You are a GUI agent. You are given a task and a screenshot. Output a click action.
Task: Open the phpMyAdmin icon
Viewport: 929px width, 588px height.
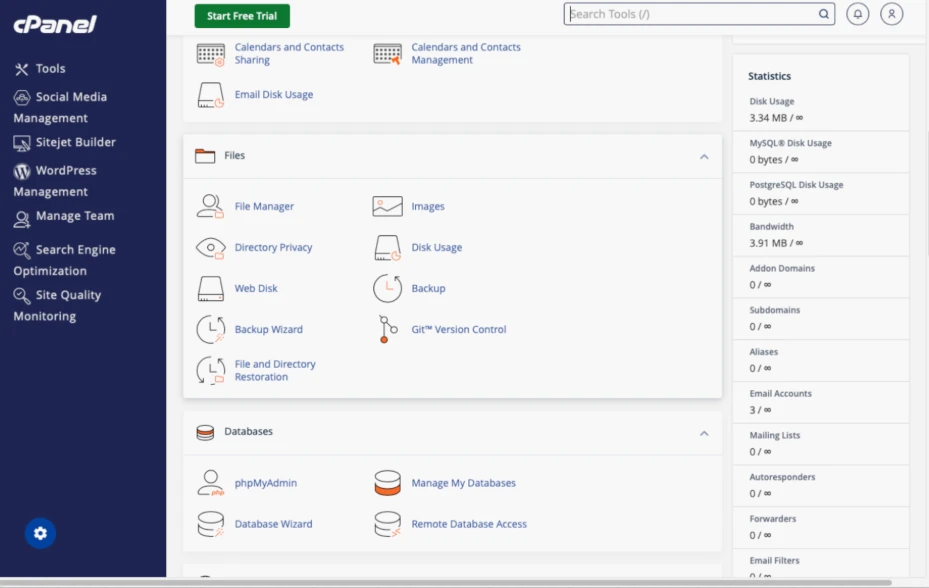[210, 482]
